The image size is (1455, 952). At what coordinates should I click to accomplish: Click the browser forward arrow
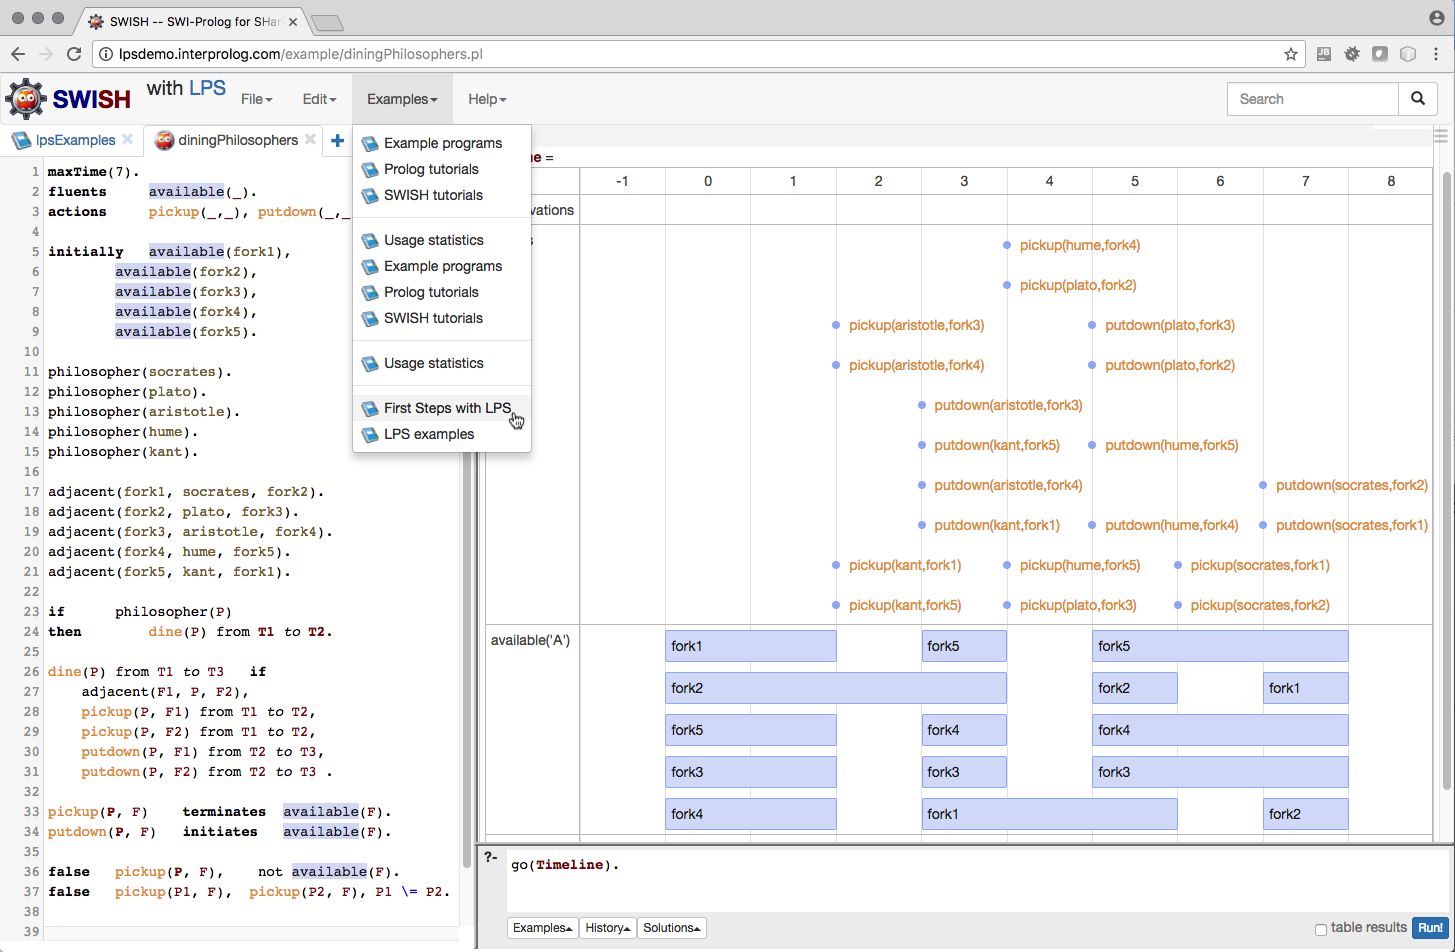tap(46, 54)
